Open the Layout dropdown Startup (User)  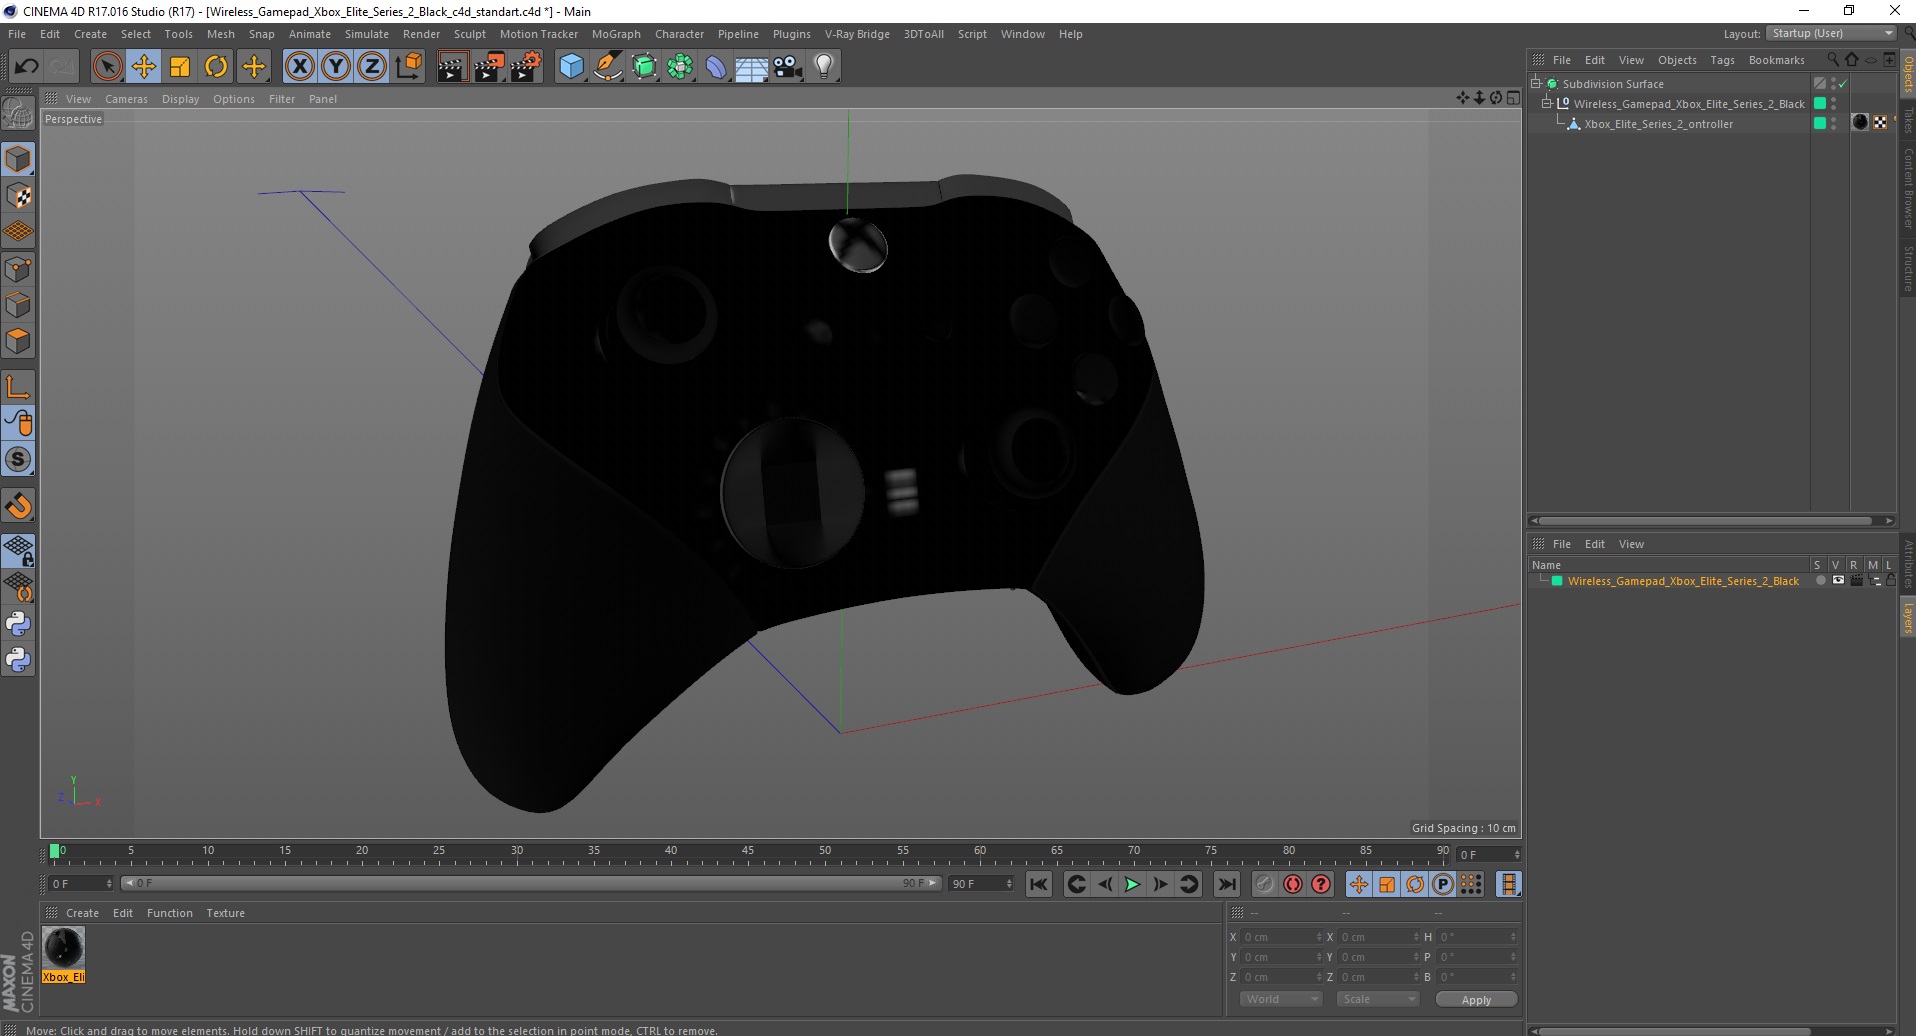(1831, 33)
